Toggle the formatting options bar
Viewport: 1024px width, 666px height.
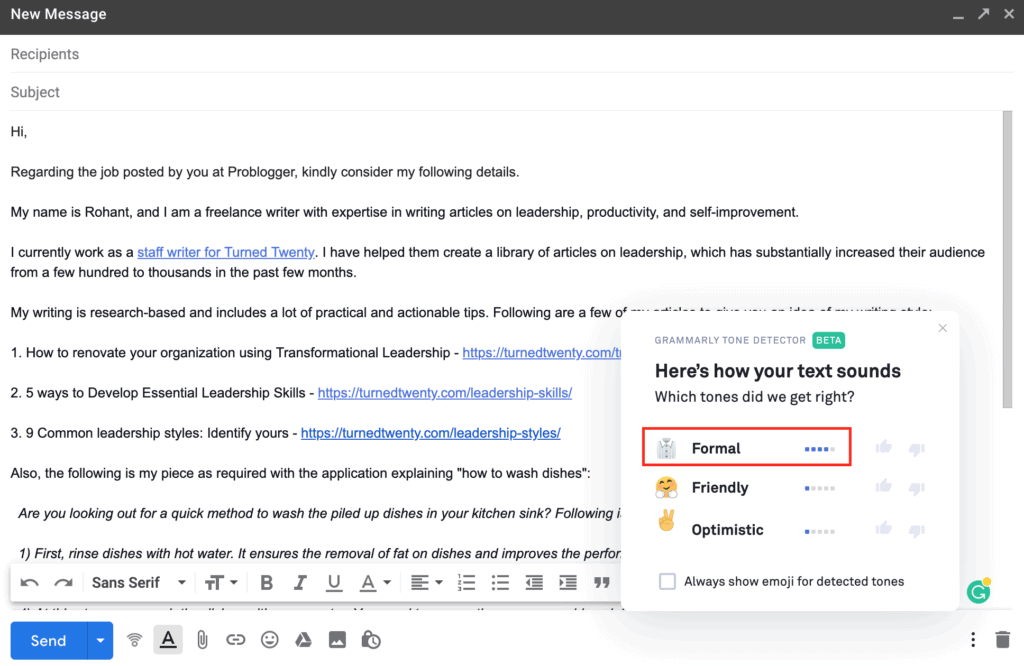point(168,640)
